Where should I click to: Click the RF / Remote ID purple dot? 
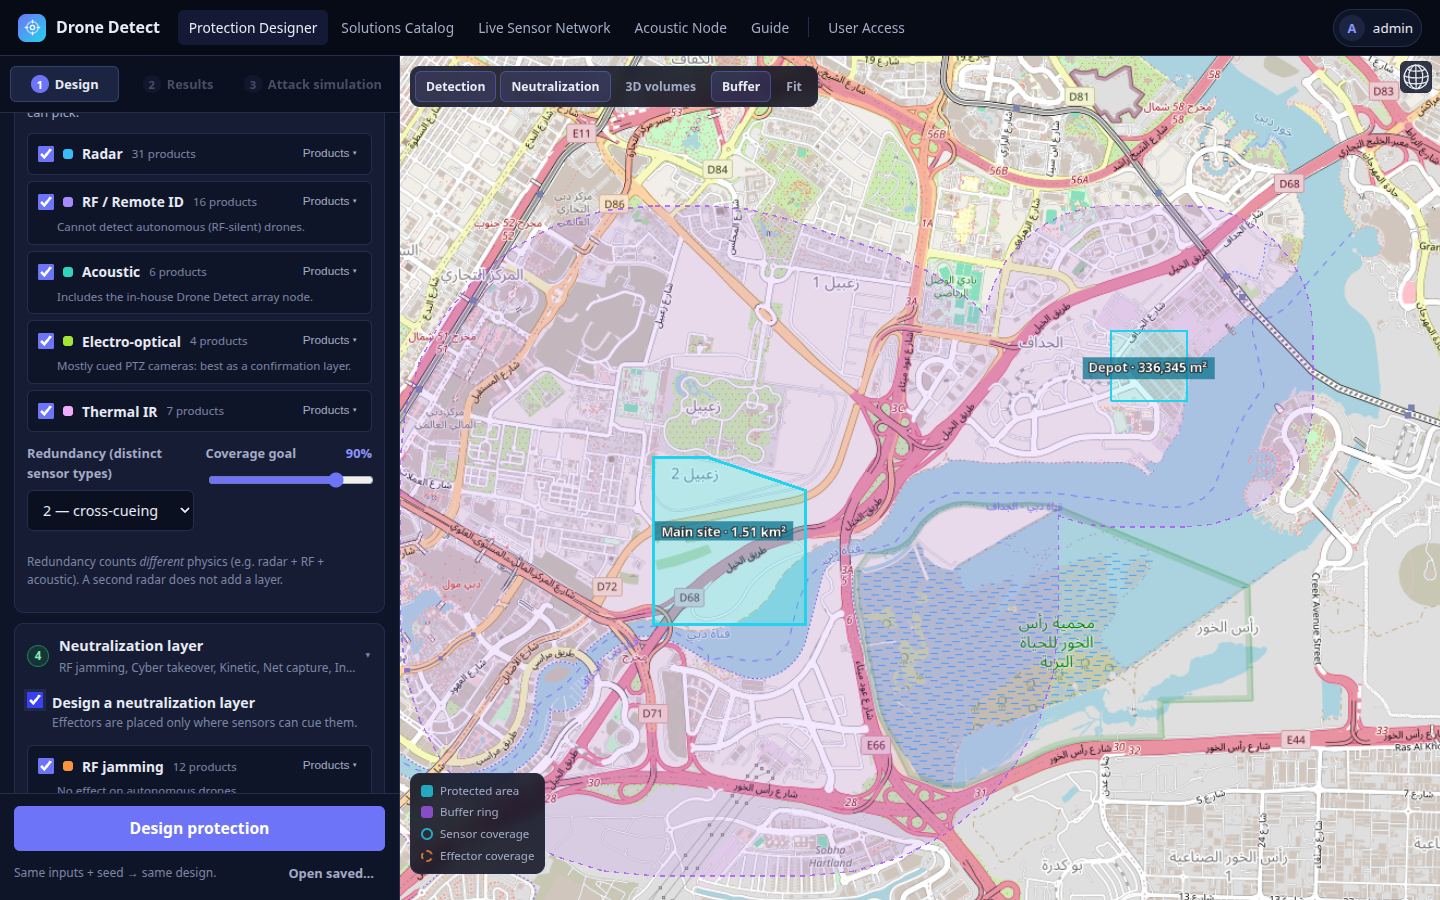(x=68, y=202)
